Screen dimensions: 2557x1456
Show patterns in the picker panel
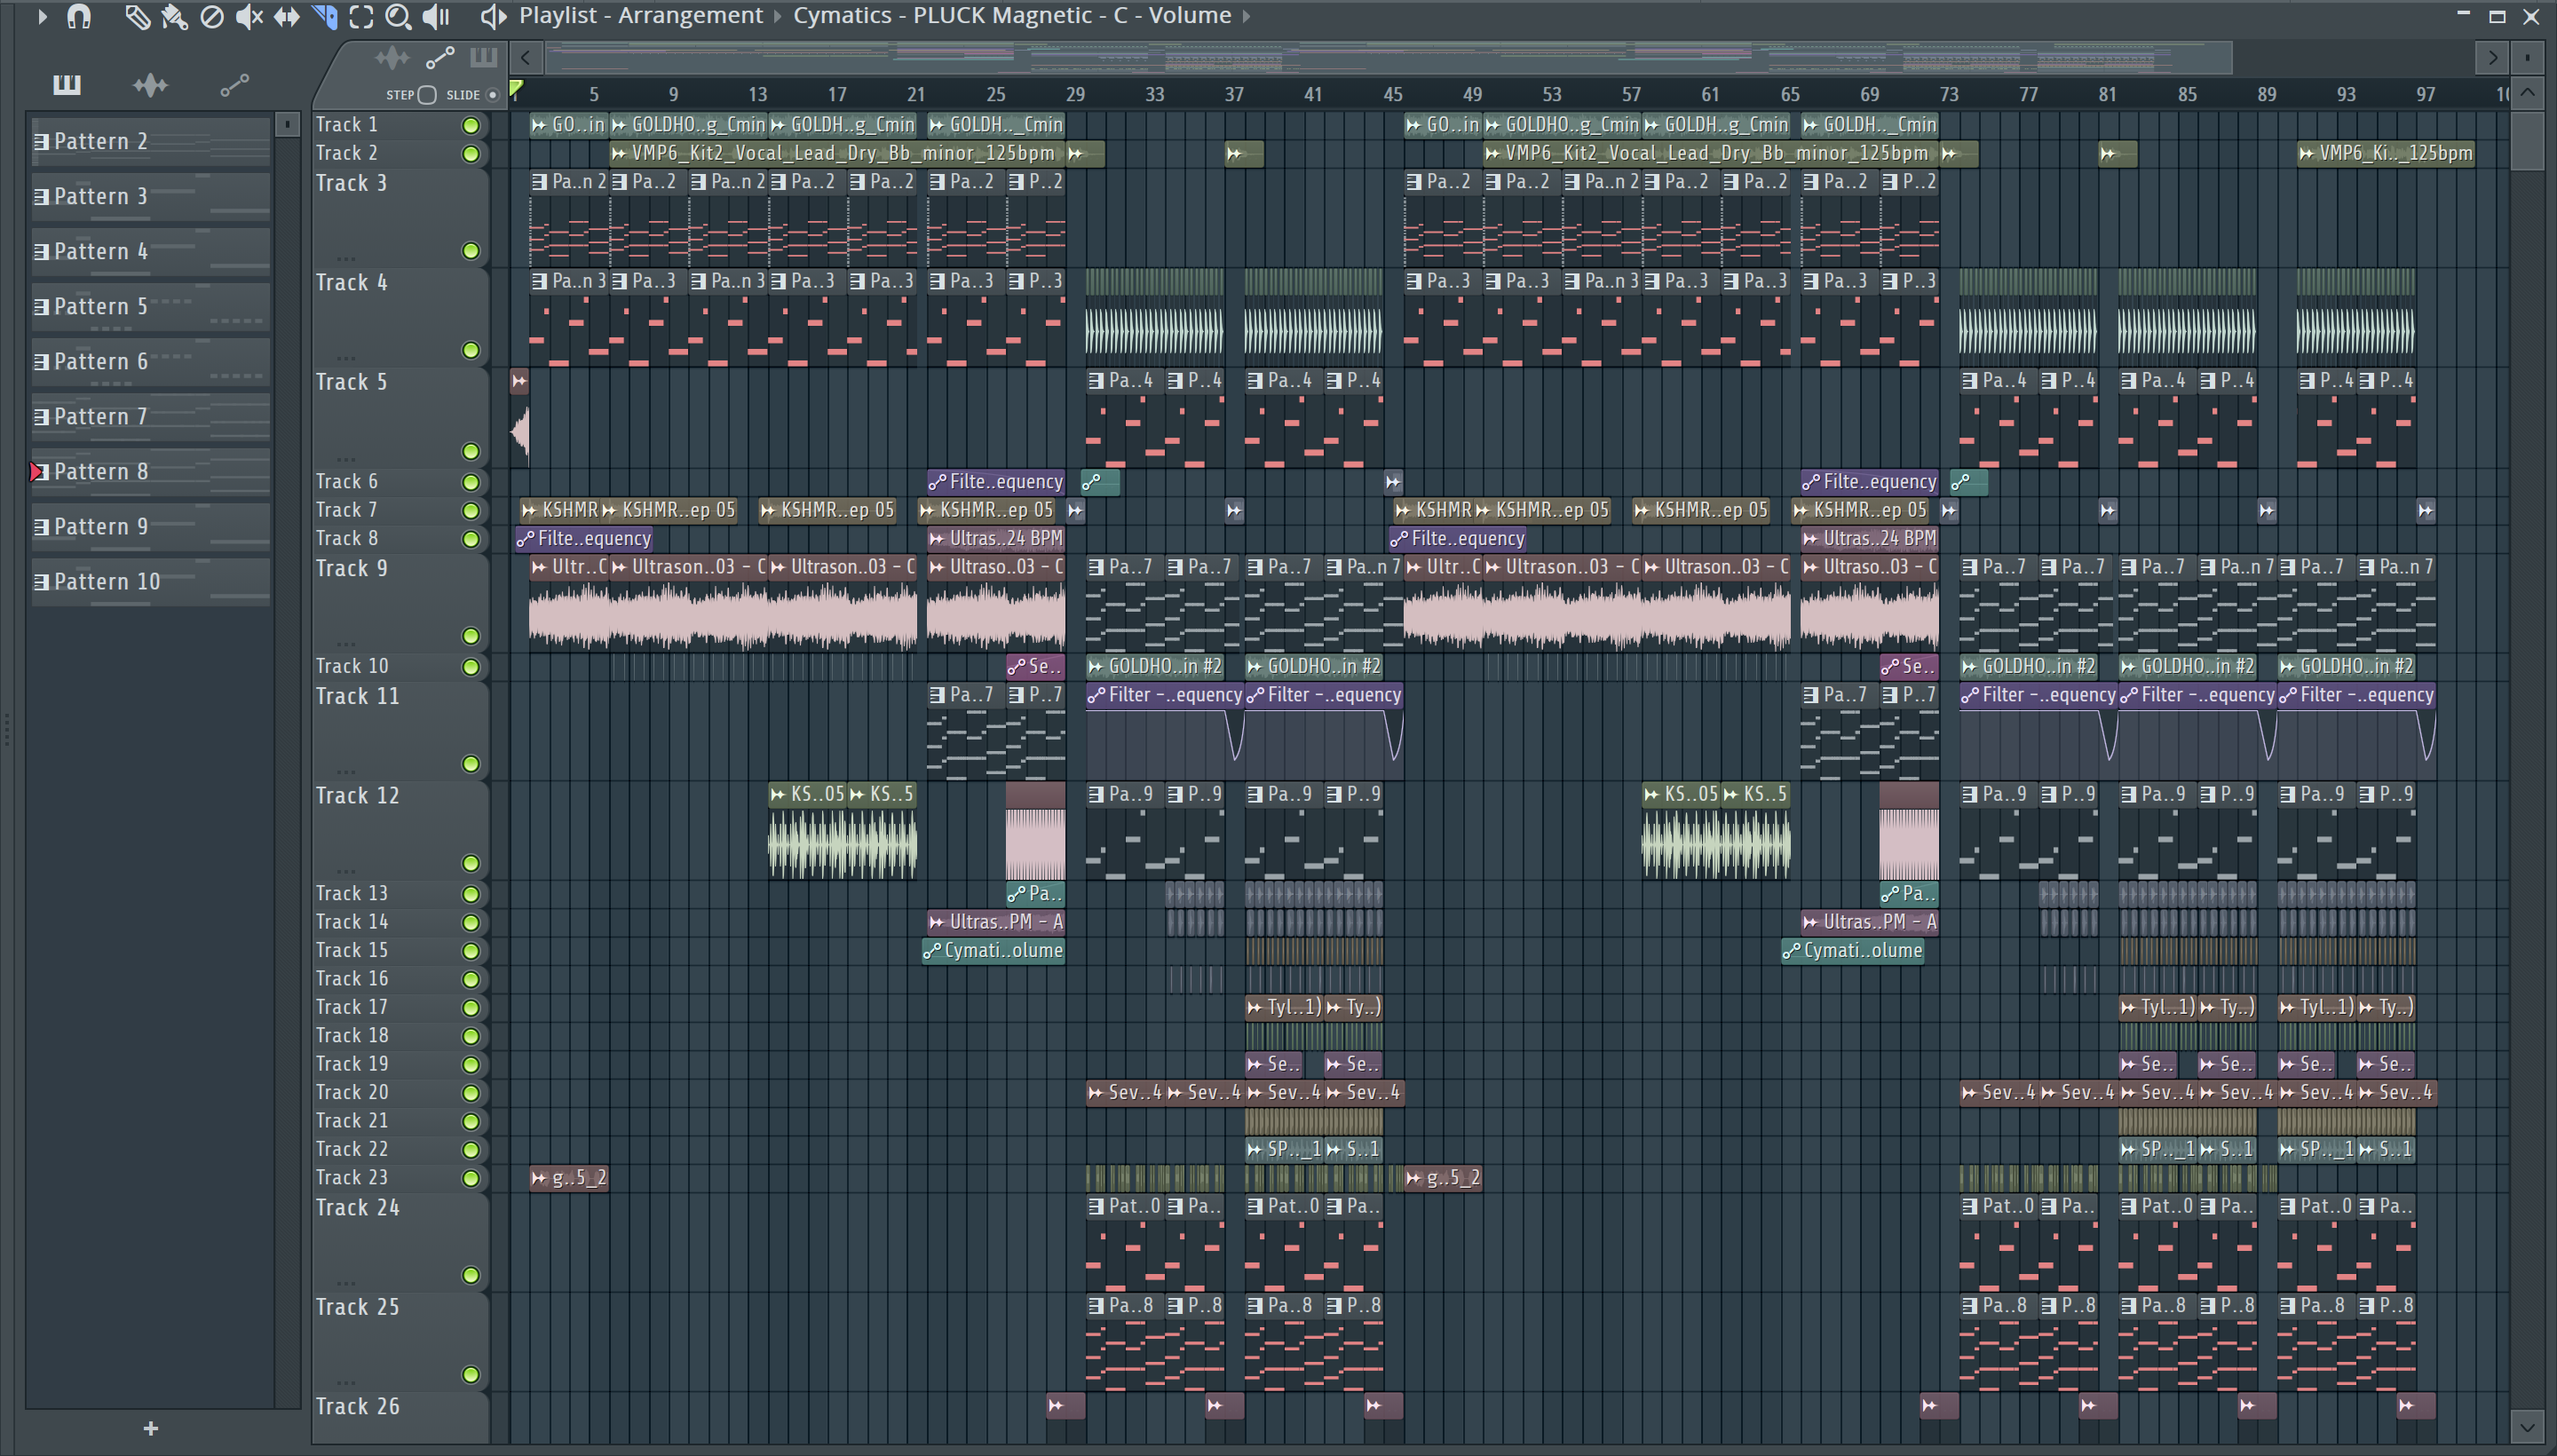pos(67,84)
